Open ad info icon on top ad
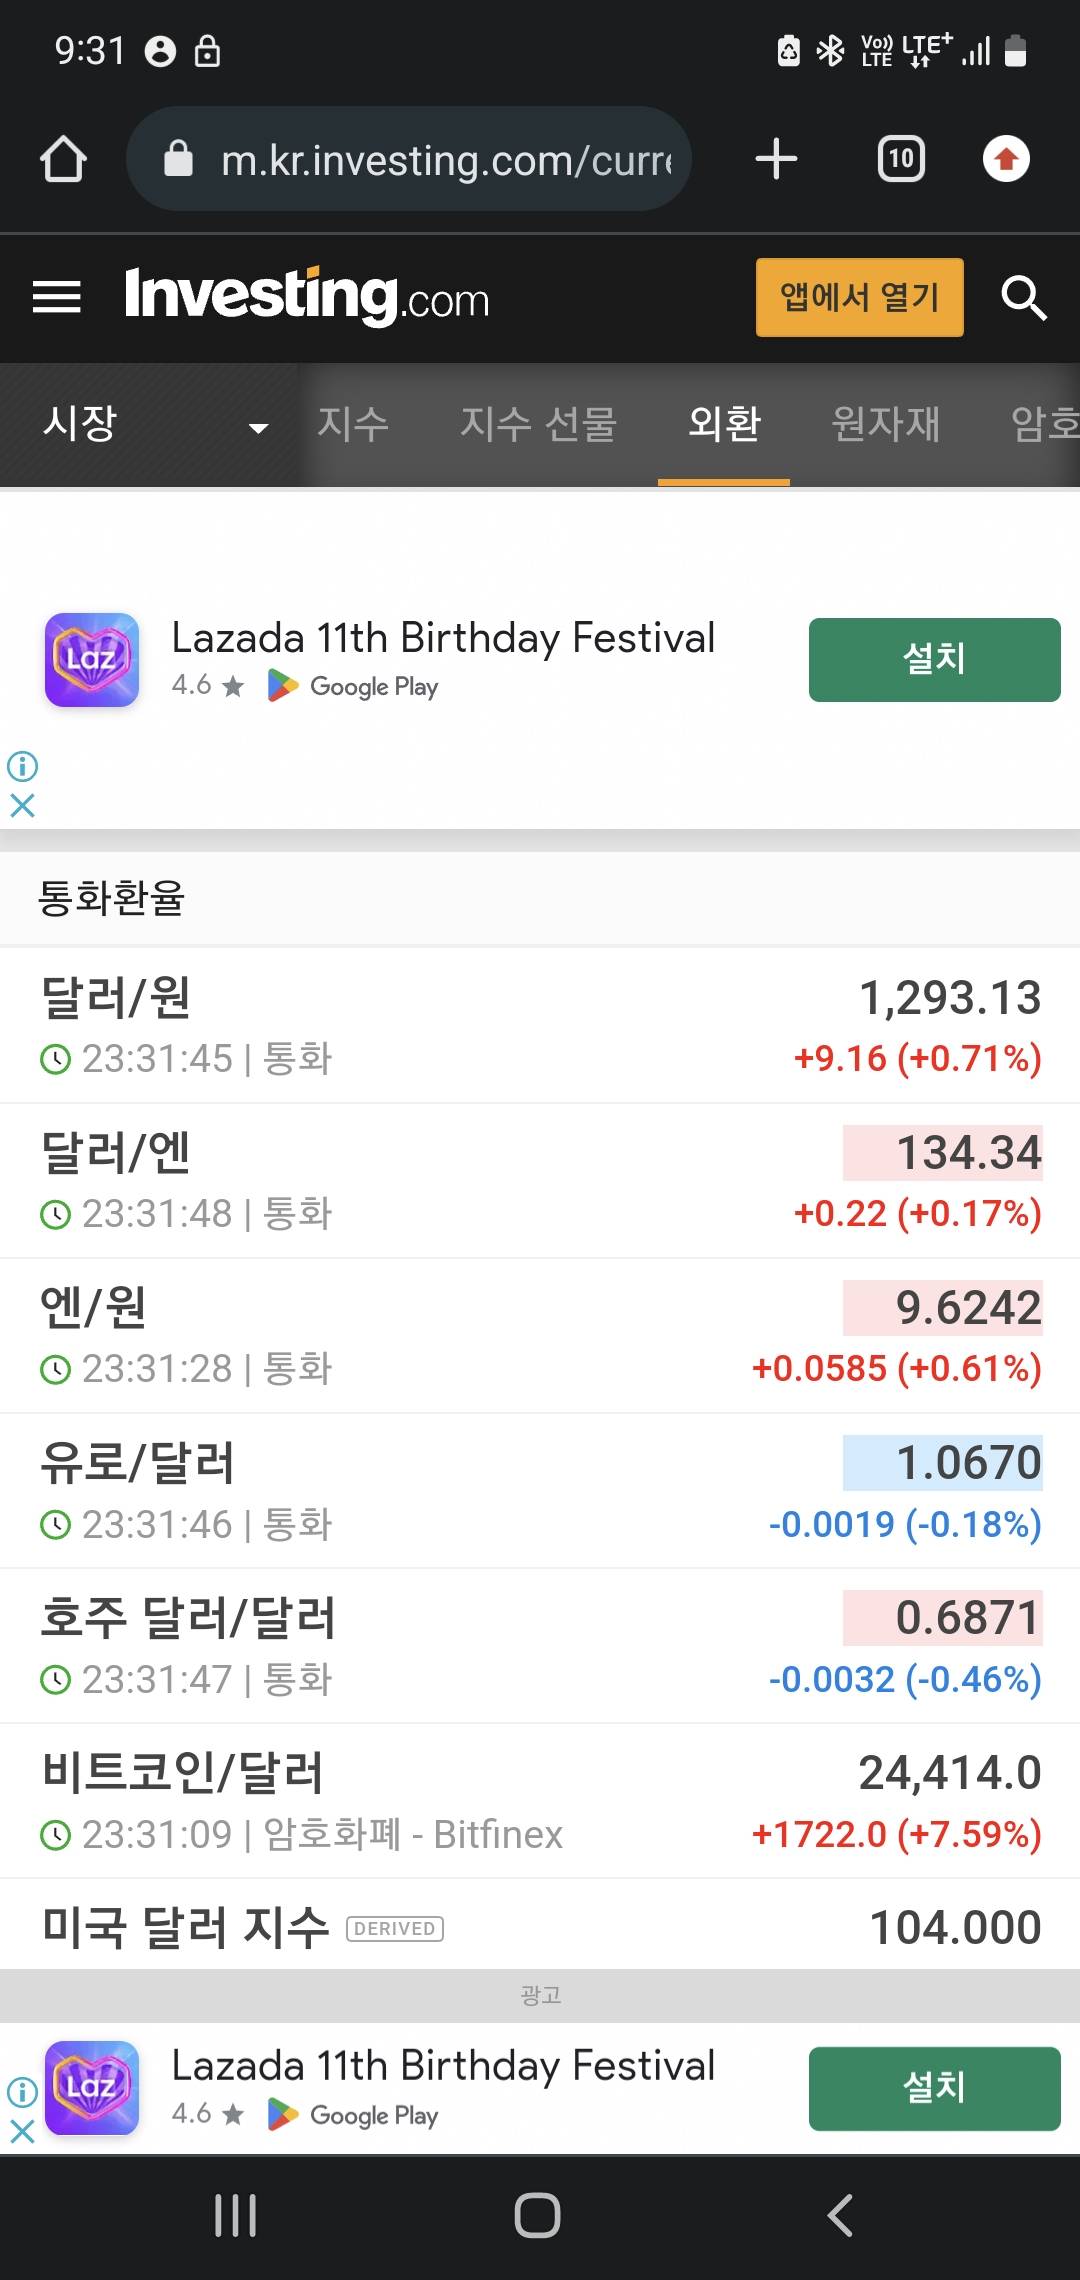 coord(22,767)
